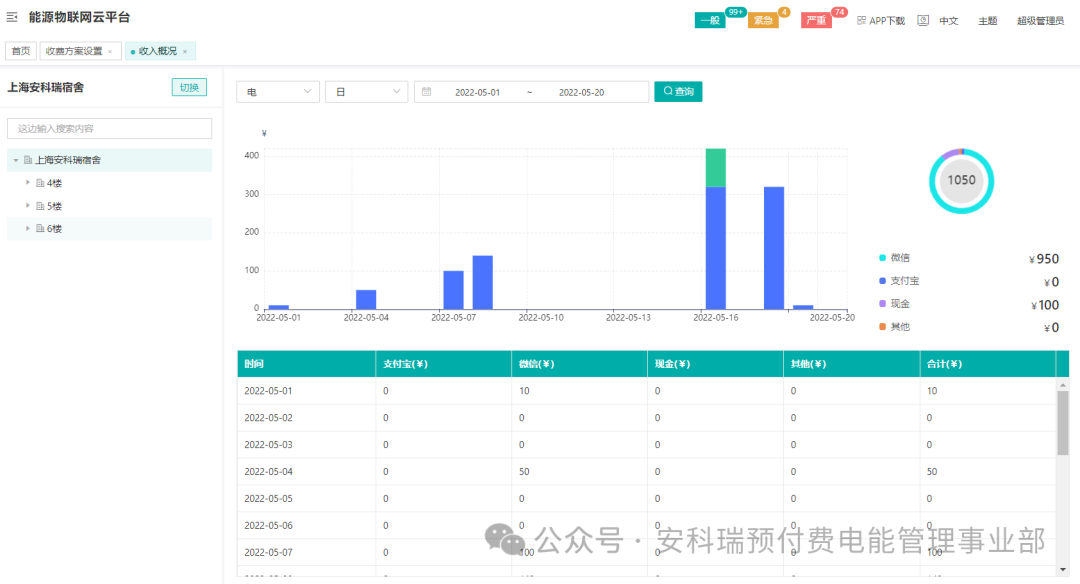Click the green bar segment on 2022-05-16
Viewport: 1080px width, 584px height.
(716, 168)
